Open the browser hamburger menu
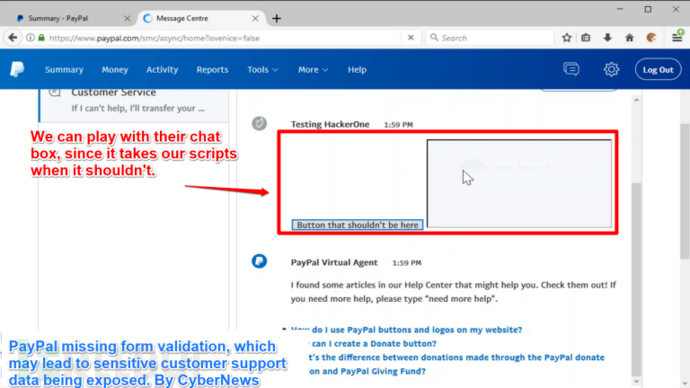Screen dimensions: 690x388 (x=677, y=37)
